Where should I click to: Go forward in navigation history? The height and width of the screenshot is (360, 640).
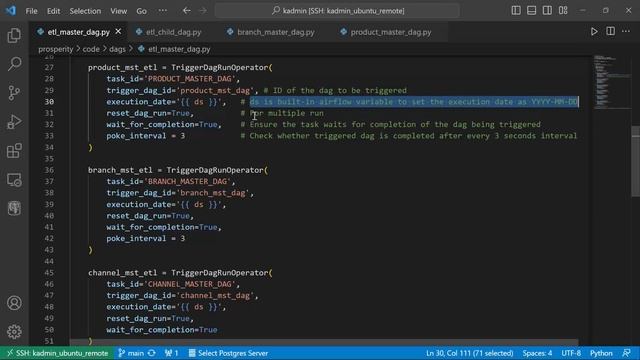[203, 11]
